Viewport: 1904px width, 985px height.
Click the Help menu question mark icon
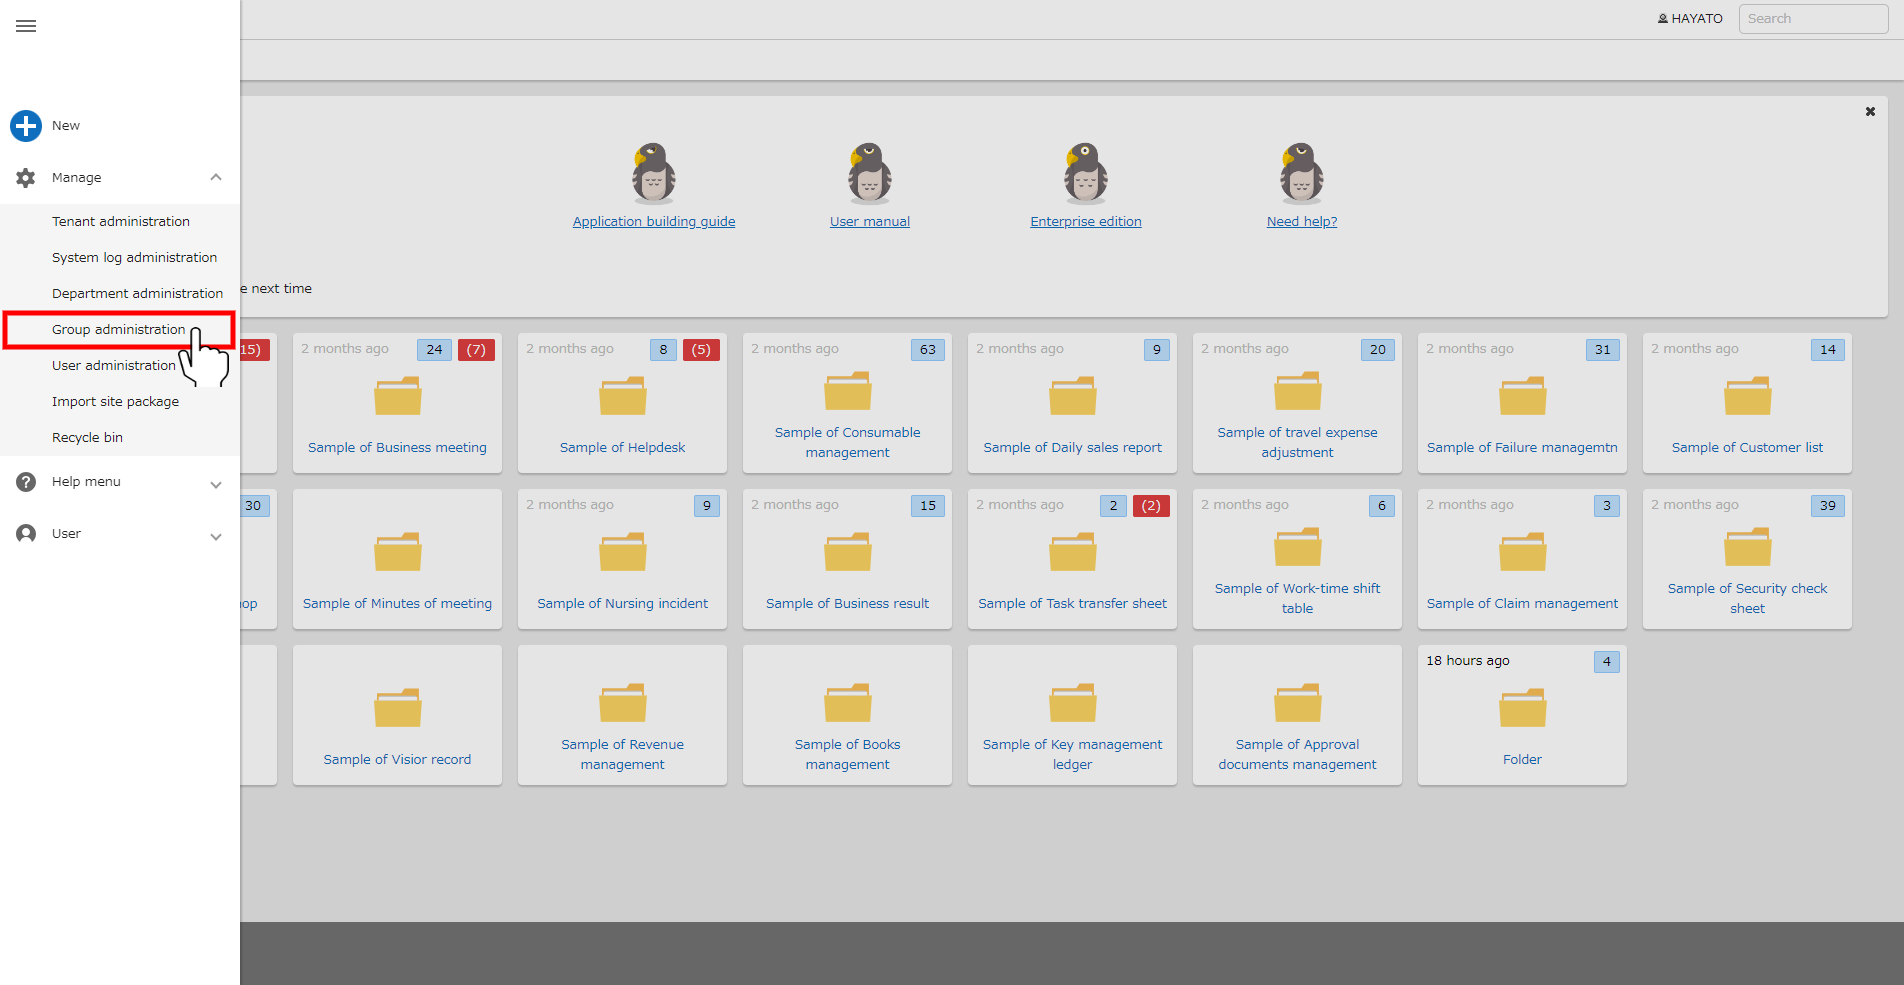26,482
